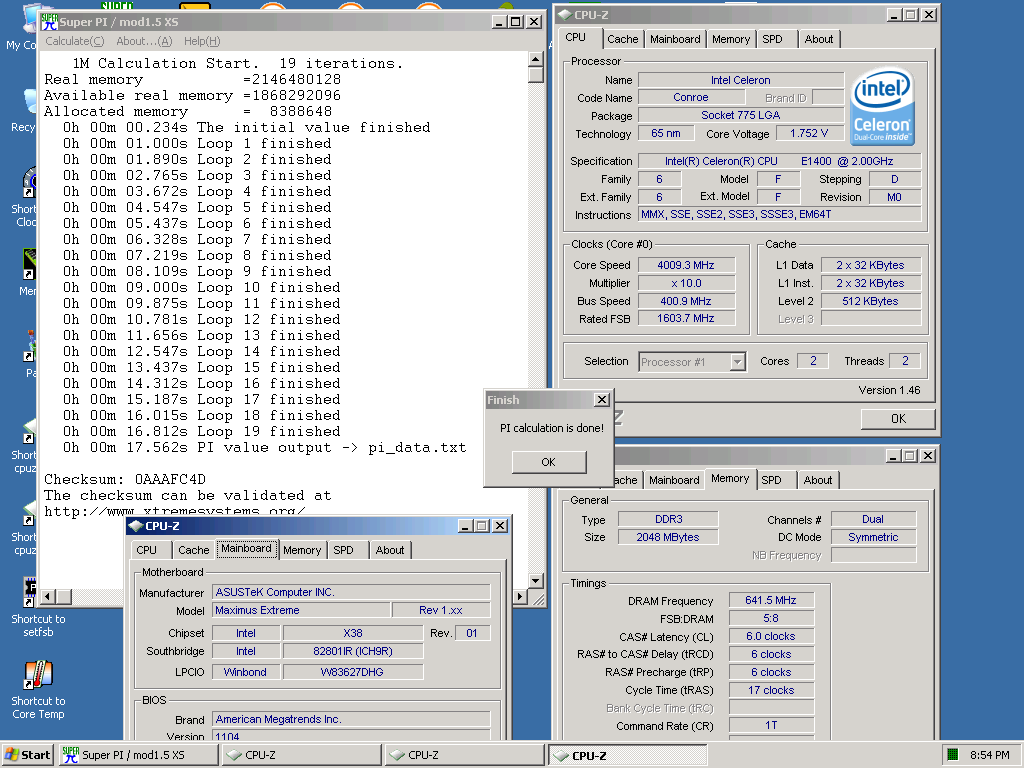Click Super PI scroll down arrow
The width and height of the screenshot is (1024, 768).
[x=536, y=580]
